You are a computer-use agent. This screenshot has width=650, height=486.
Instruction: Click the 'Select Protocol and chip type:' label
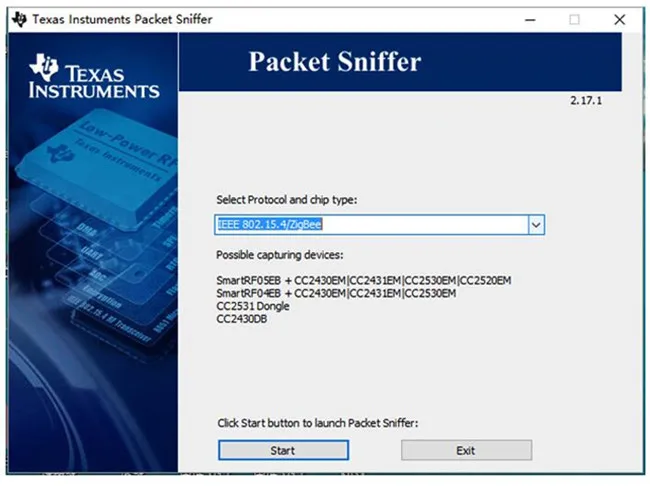286,200
